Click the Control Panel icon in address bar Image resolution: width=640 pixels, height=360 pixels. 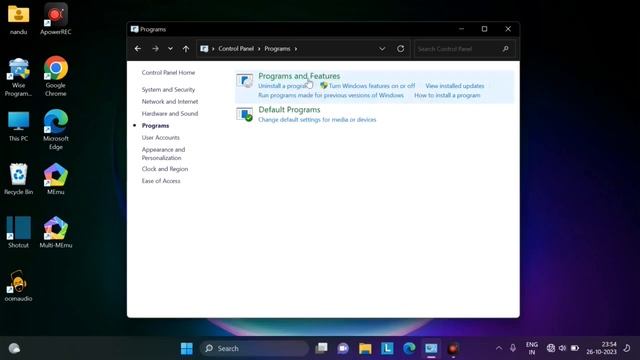(204, 49)
